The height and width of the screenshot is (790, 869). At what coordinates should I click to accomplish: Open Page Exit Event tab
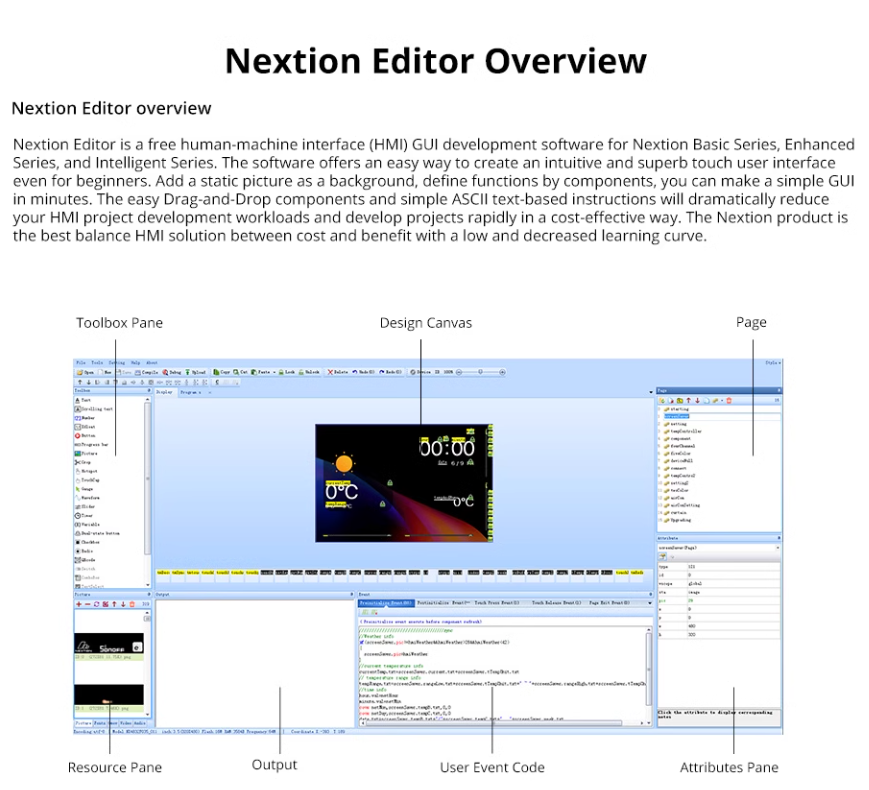pos(609,602)
